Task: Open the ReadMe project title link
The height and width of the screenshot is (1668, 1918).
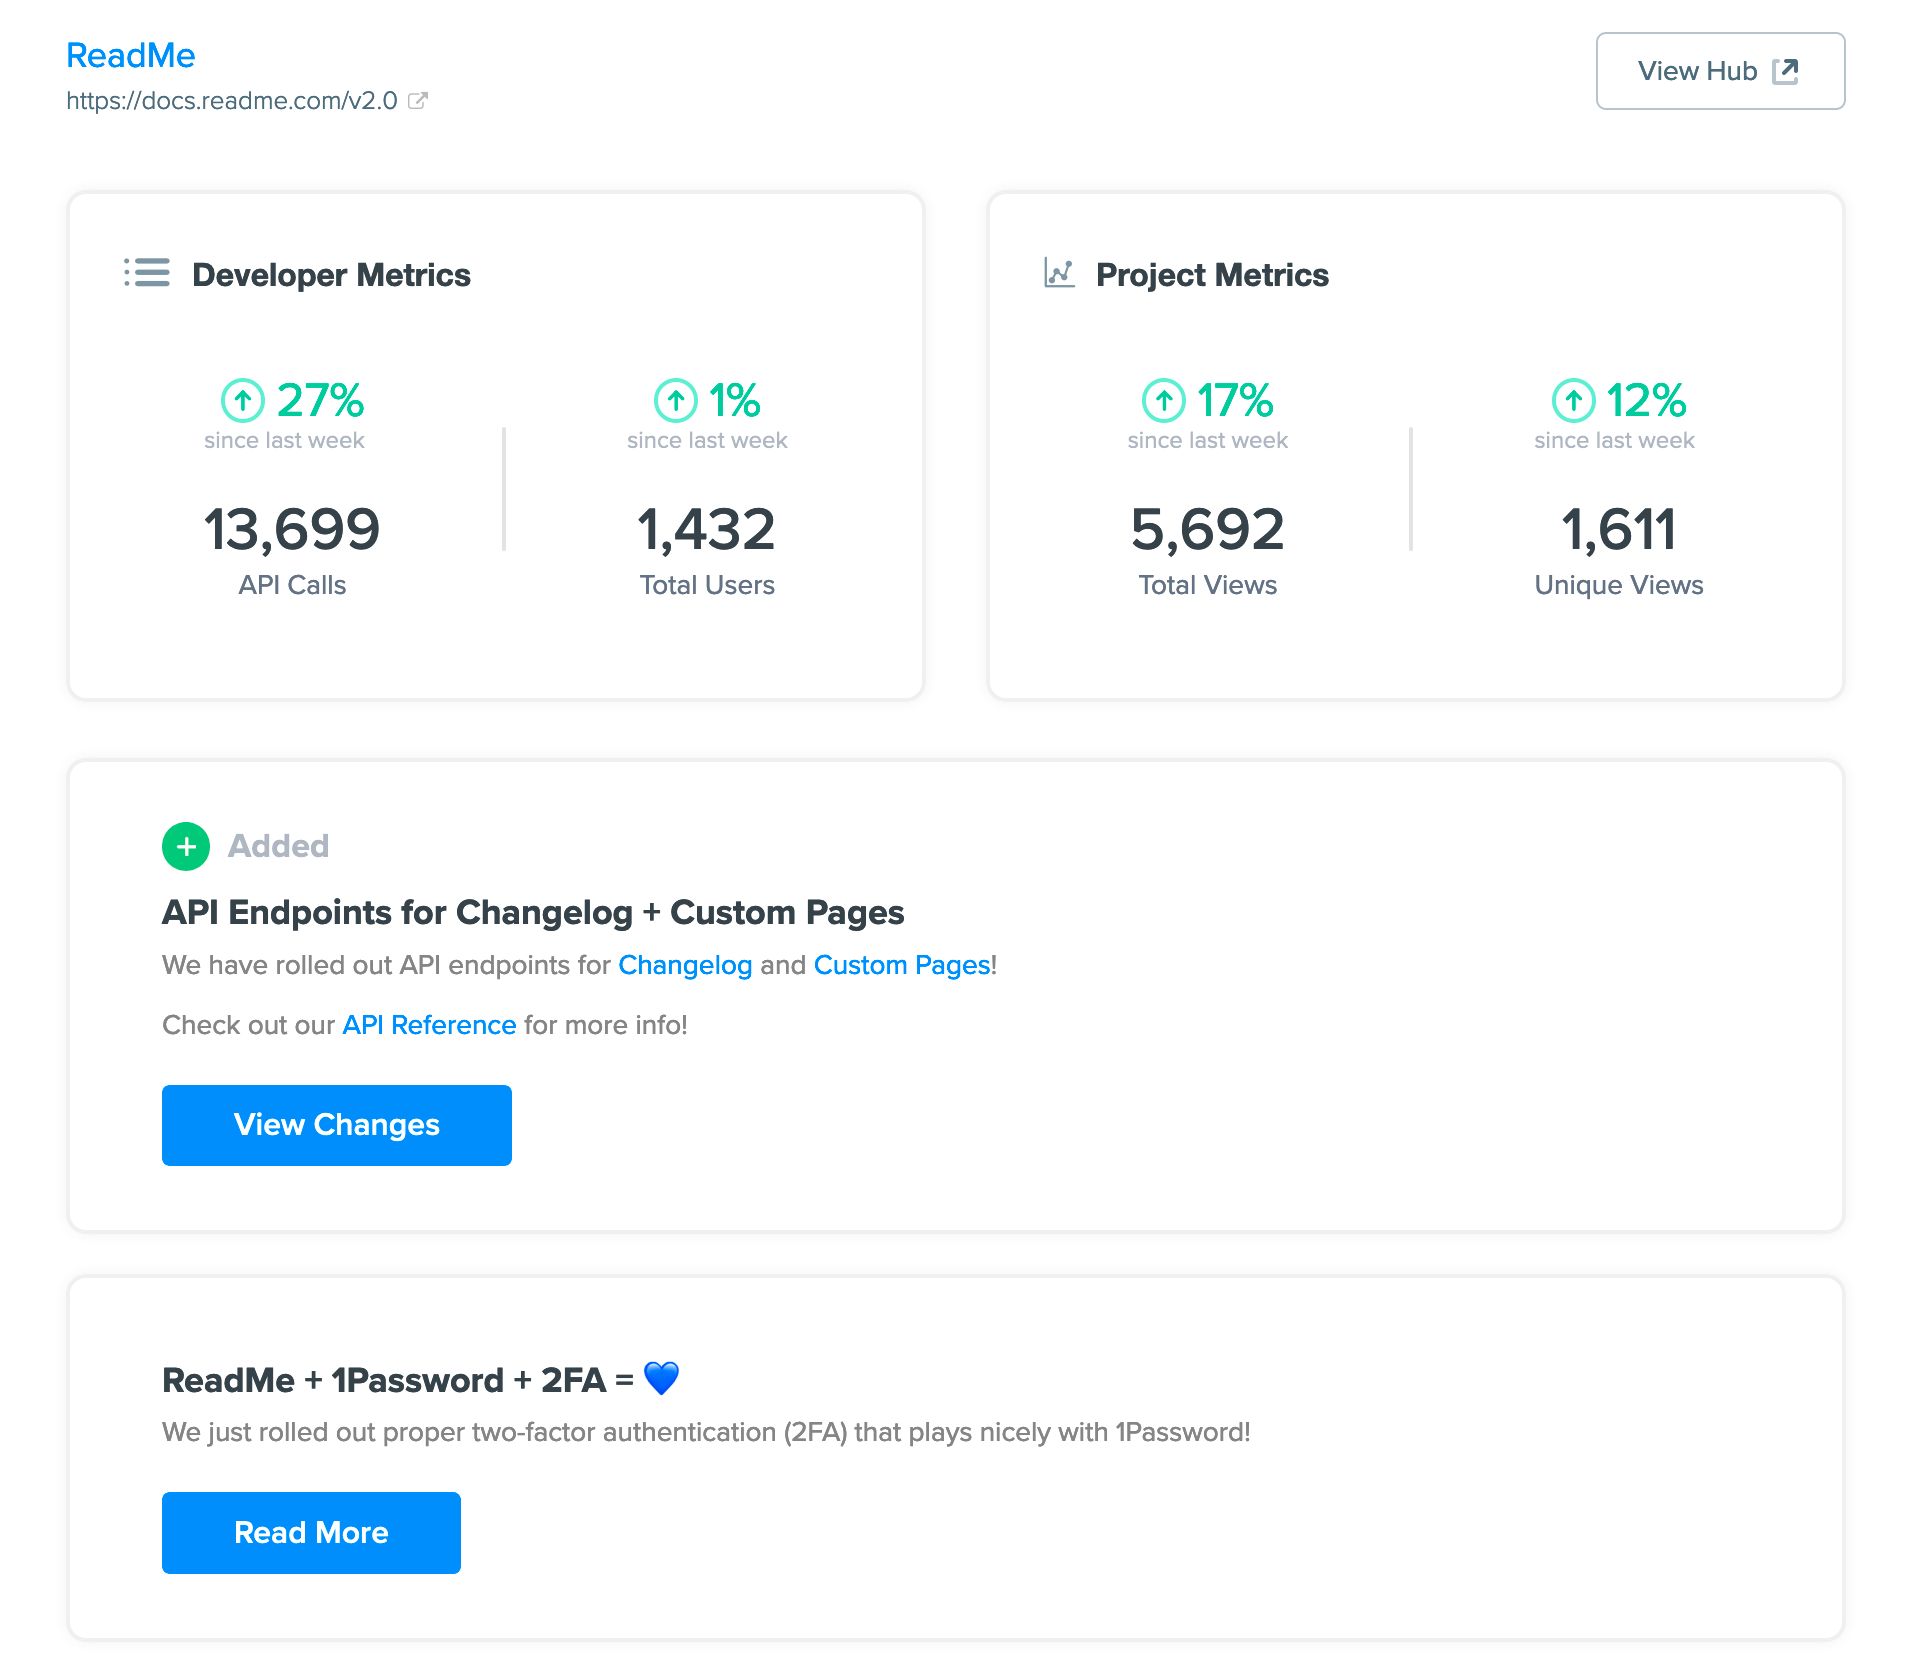Action: 131,55
